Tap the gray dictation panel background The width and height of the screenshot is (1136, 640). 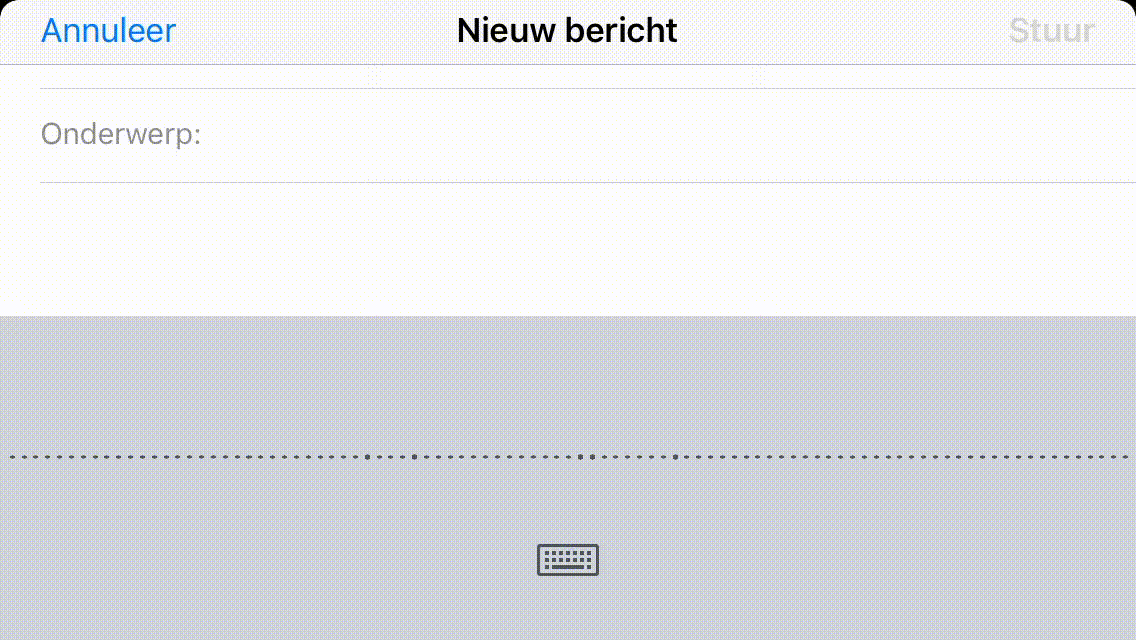568,384
